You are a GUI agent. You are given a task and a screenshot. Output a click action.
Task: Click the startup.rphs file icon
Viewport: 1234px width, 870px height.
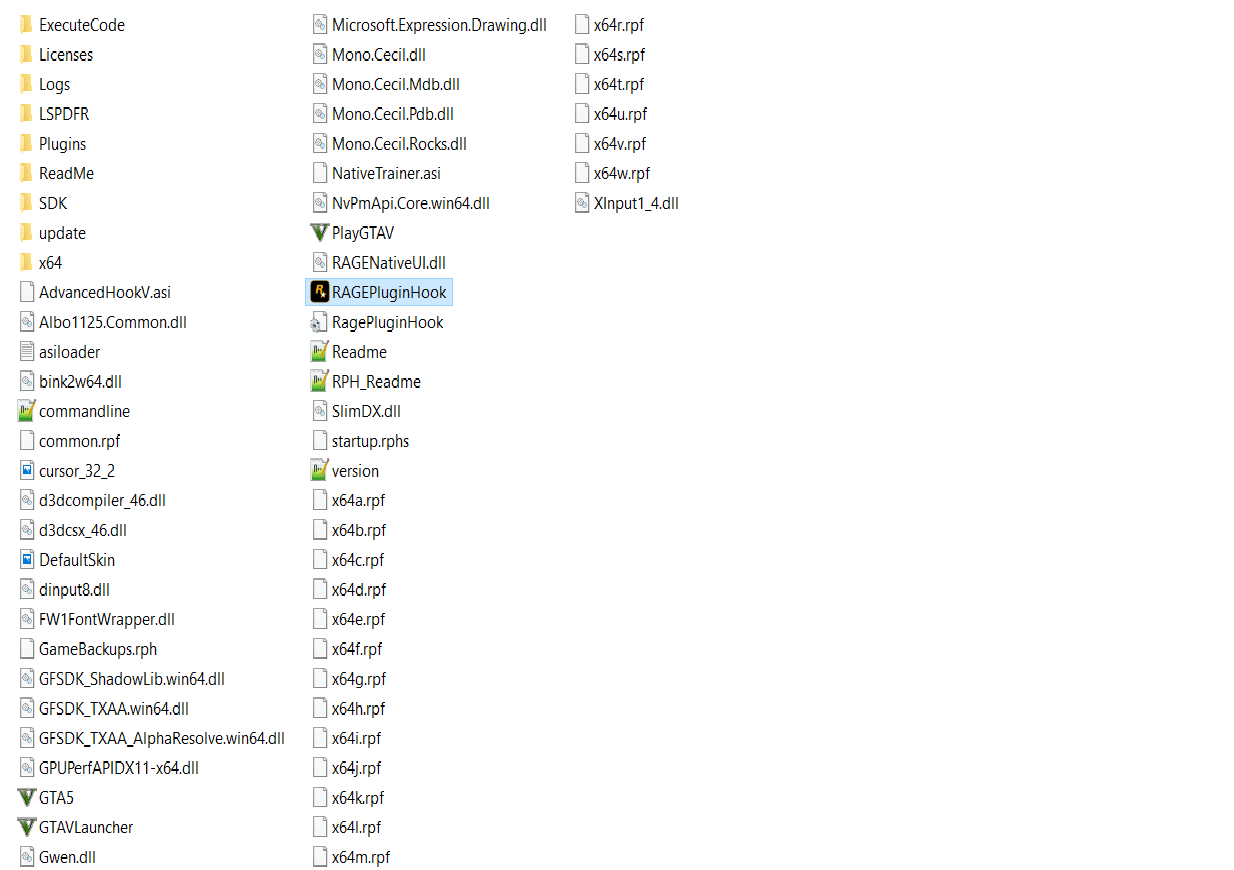click(320, 441)
